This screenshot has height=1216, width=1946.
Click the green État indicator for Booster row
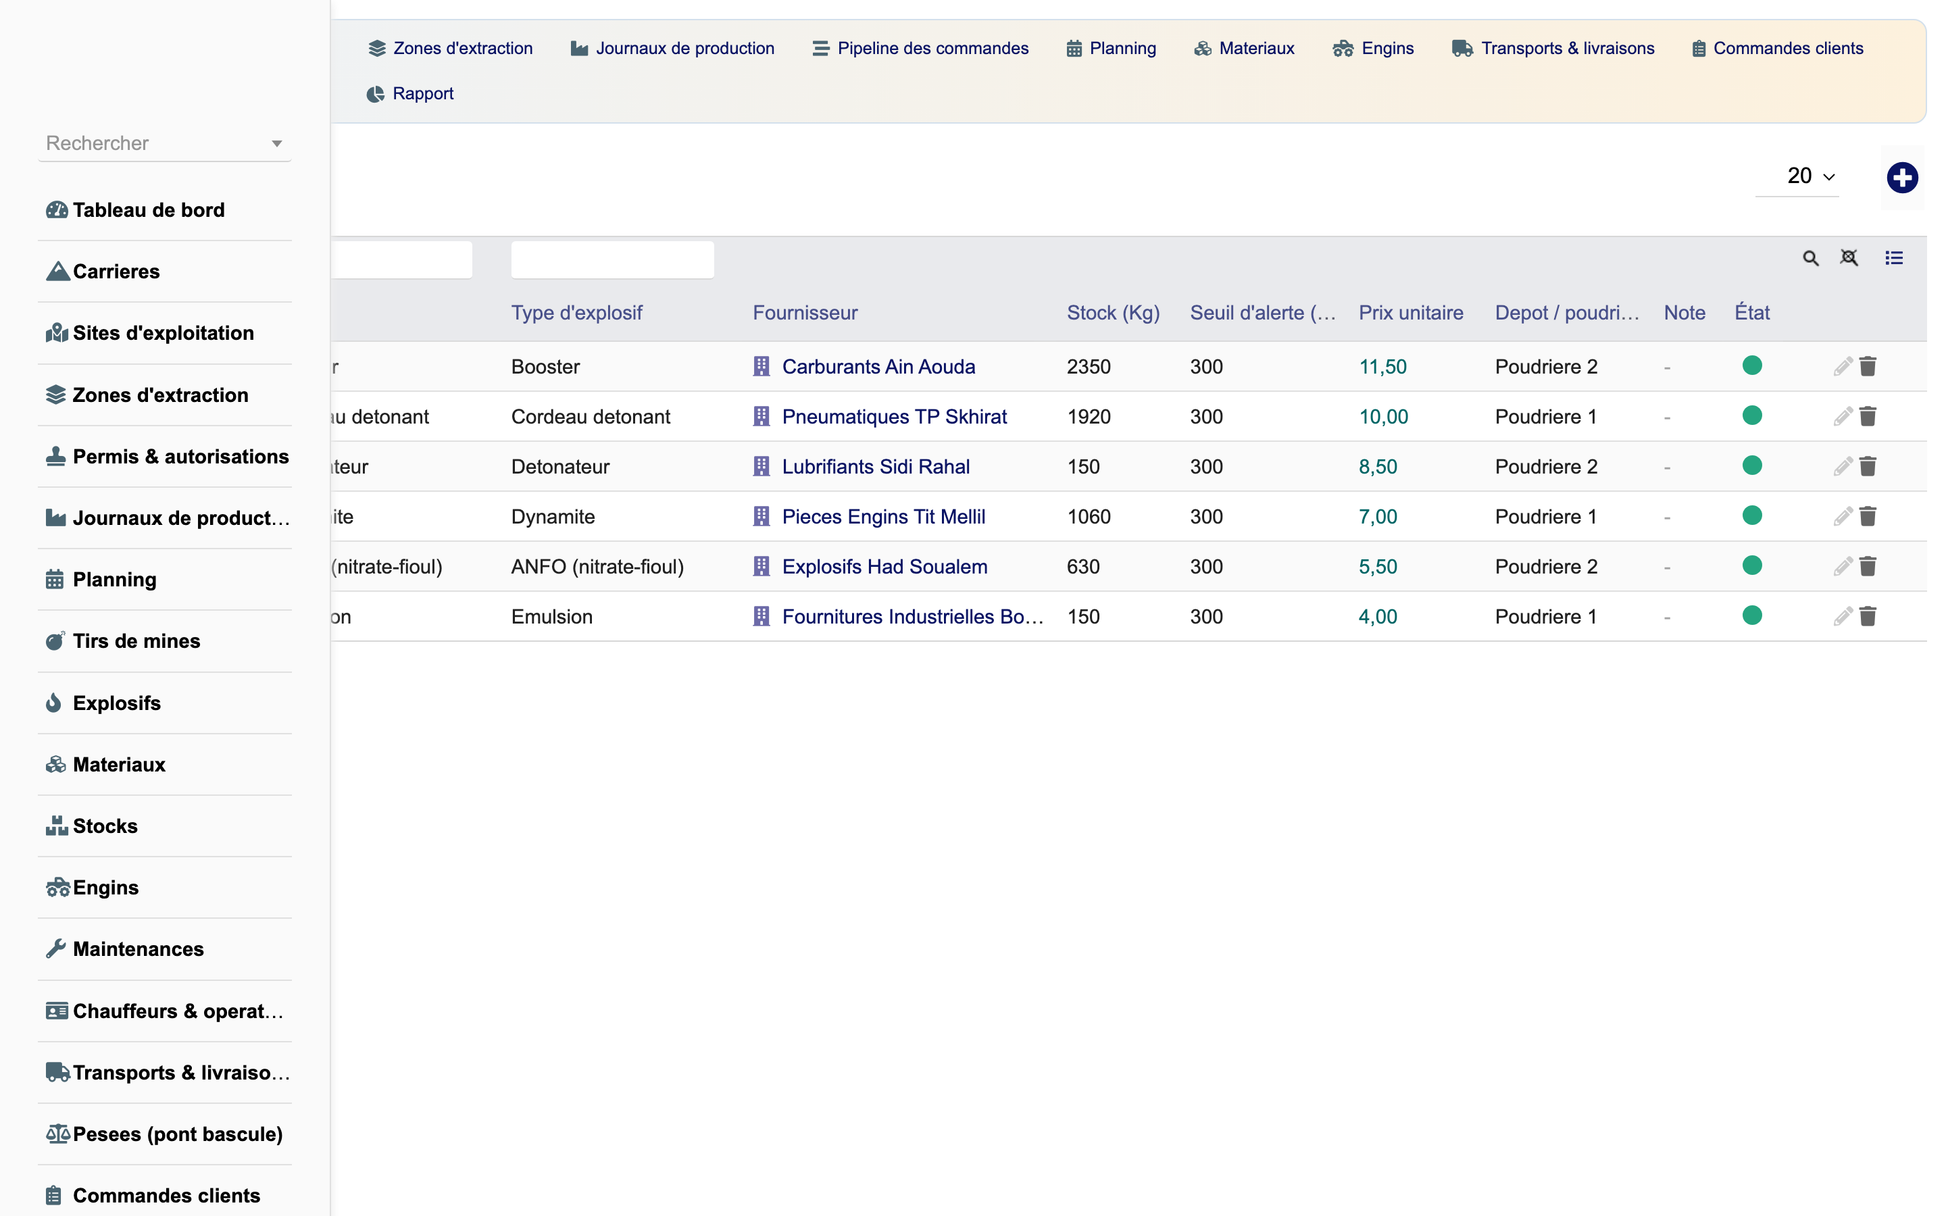(x=1752, y=366)
